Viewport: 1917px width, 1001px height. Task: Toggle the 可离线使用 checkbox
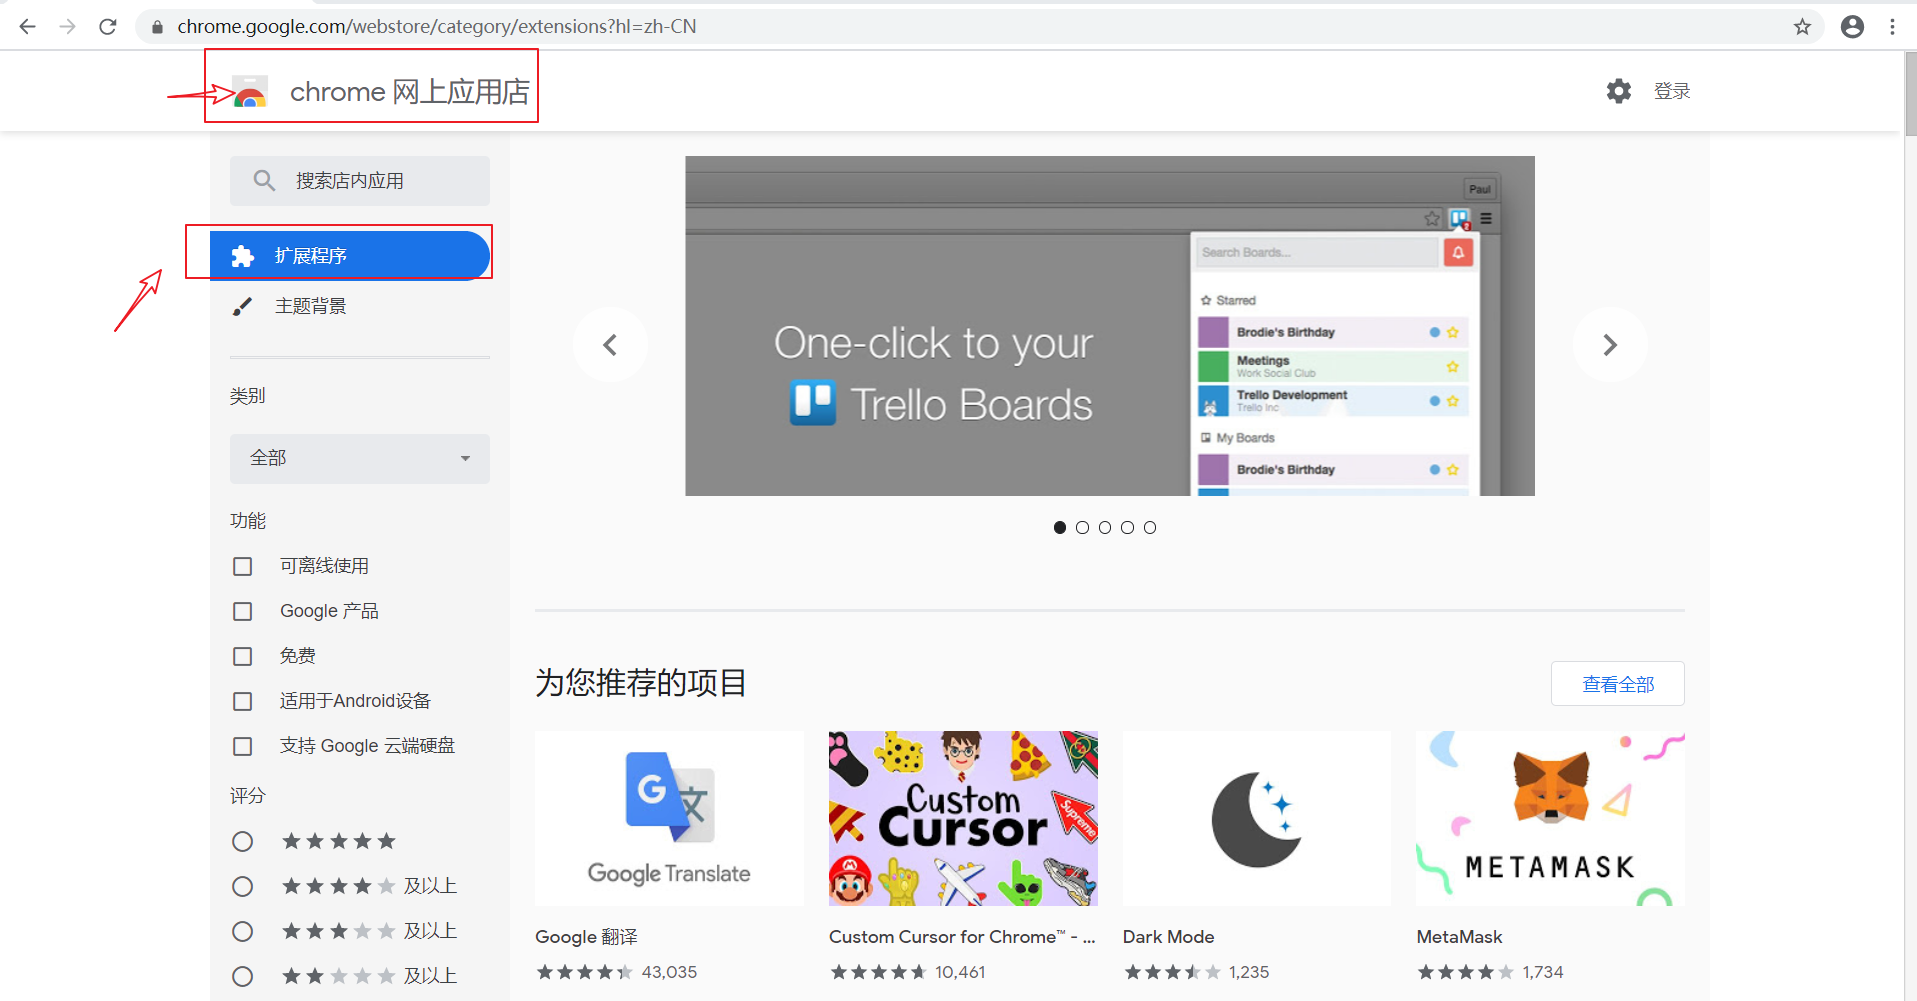242,566
